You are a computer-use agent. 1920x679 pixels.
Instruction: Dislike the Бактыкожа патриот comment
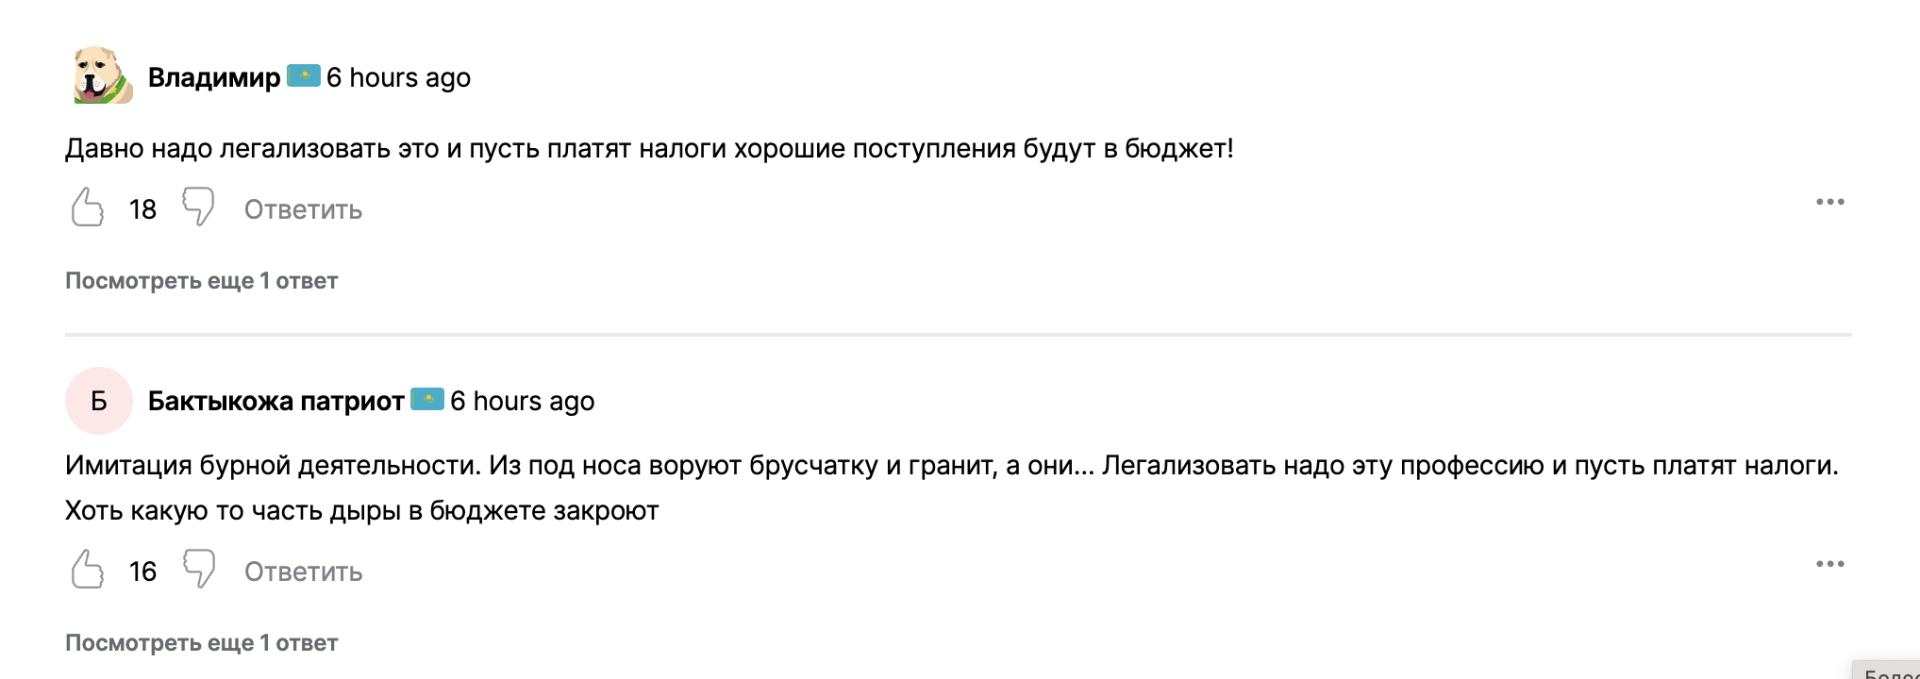[x=198, y=569]
